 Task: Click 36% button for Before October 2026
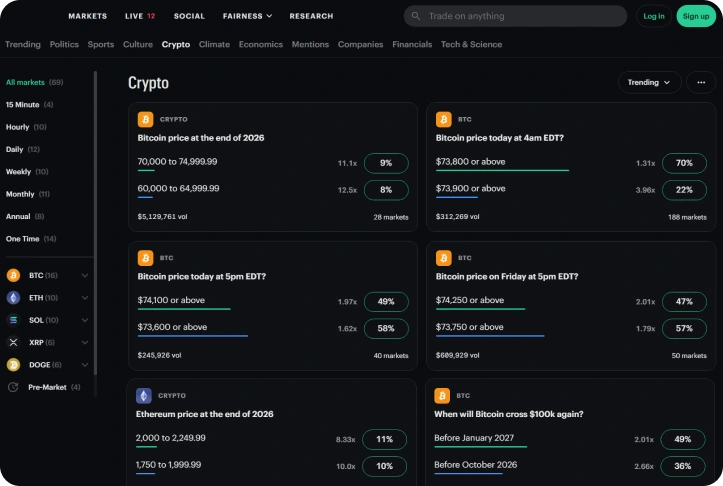pos(682,466)
